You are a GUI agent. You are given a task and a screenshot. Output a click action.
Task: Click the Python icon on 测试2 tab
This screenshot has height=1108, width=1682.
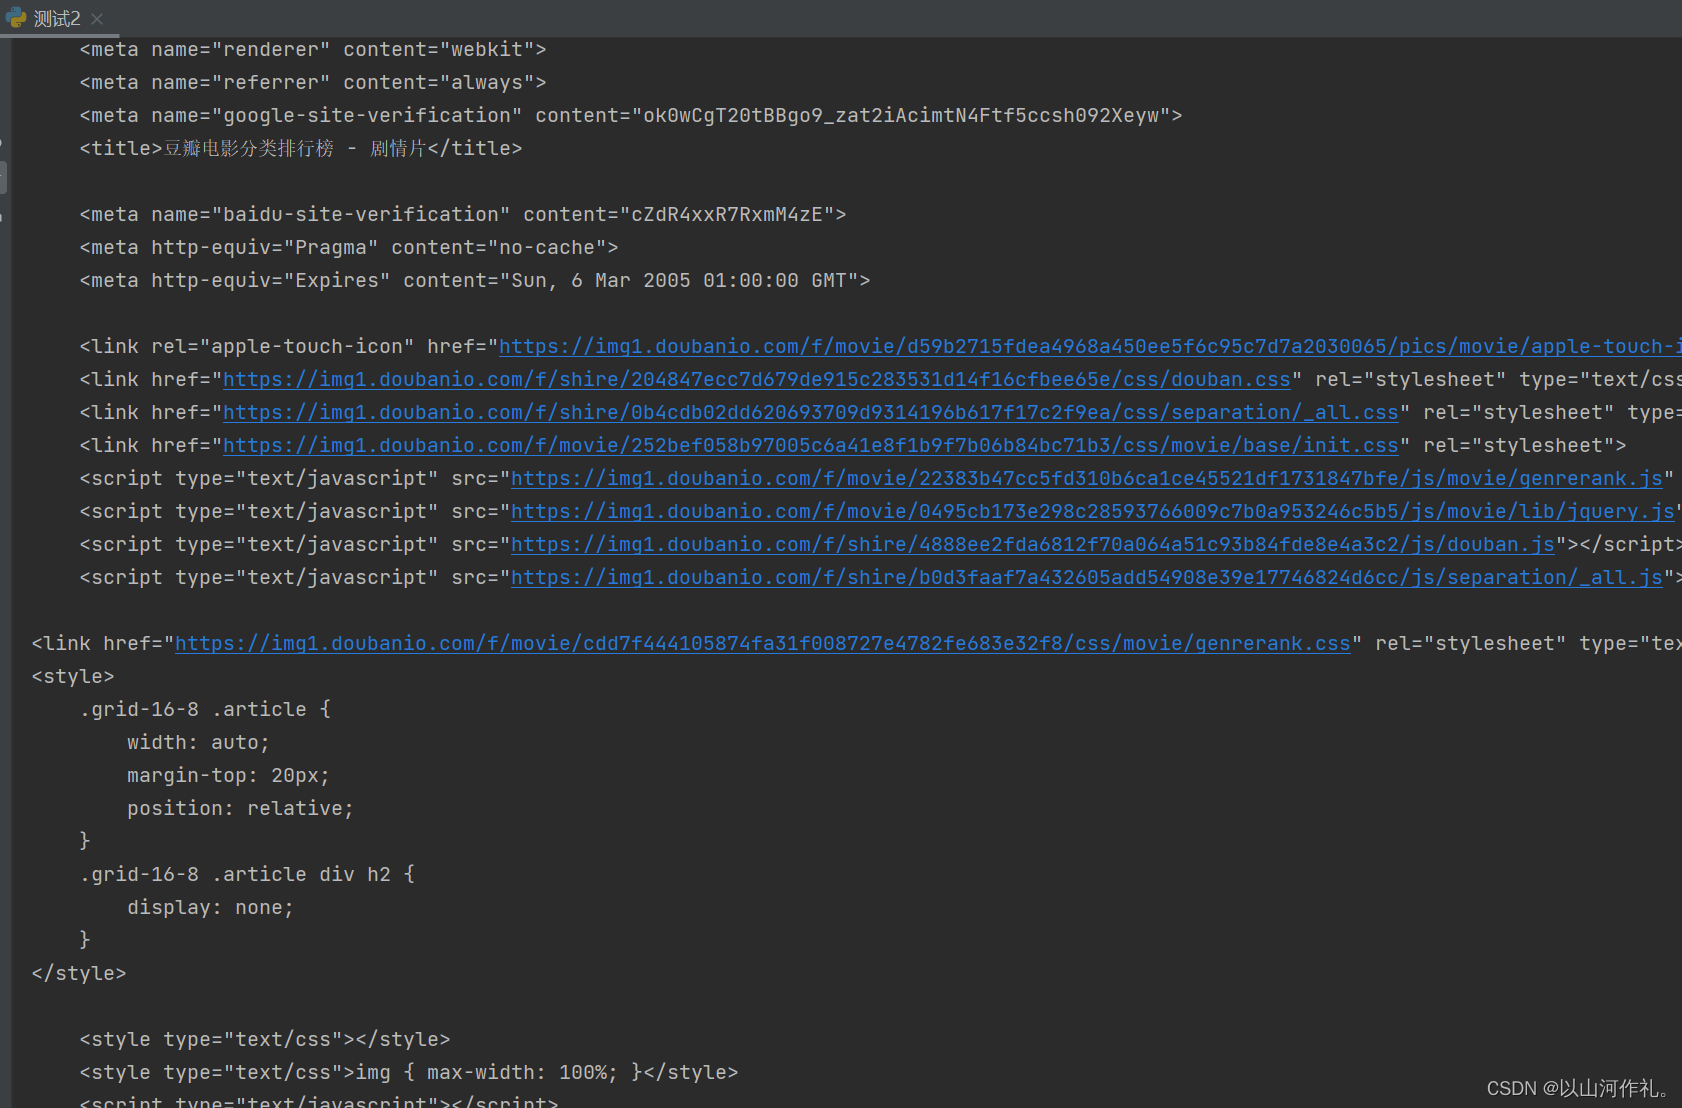point(16,18)
